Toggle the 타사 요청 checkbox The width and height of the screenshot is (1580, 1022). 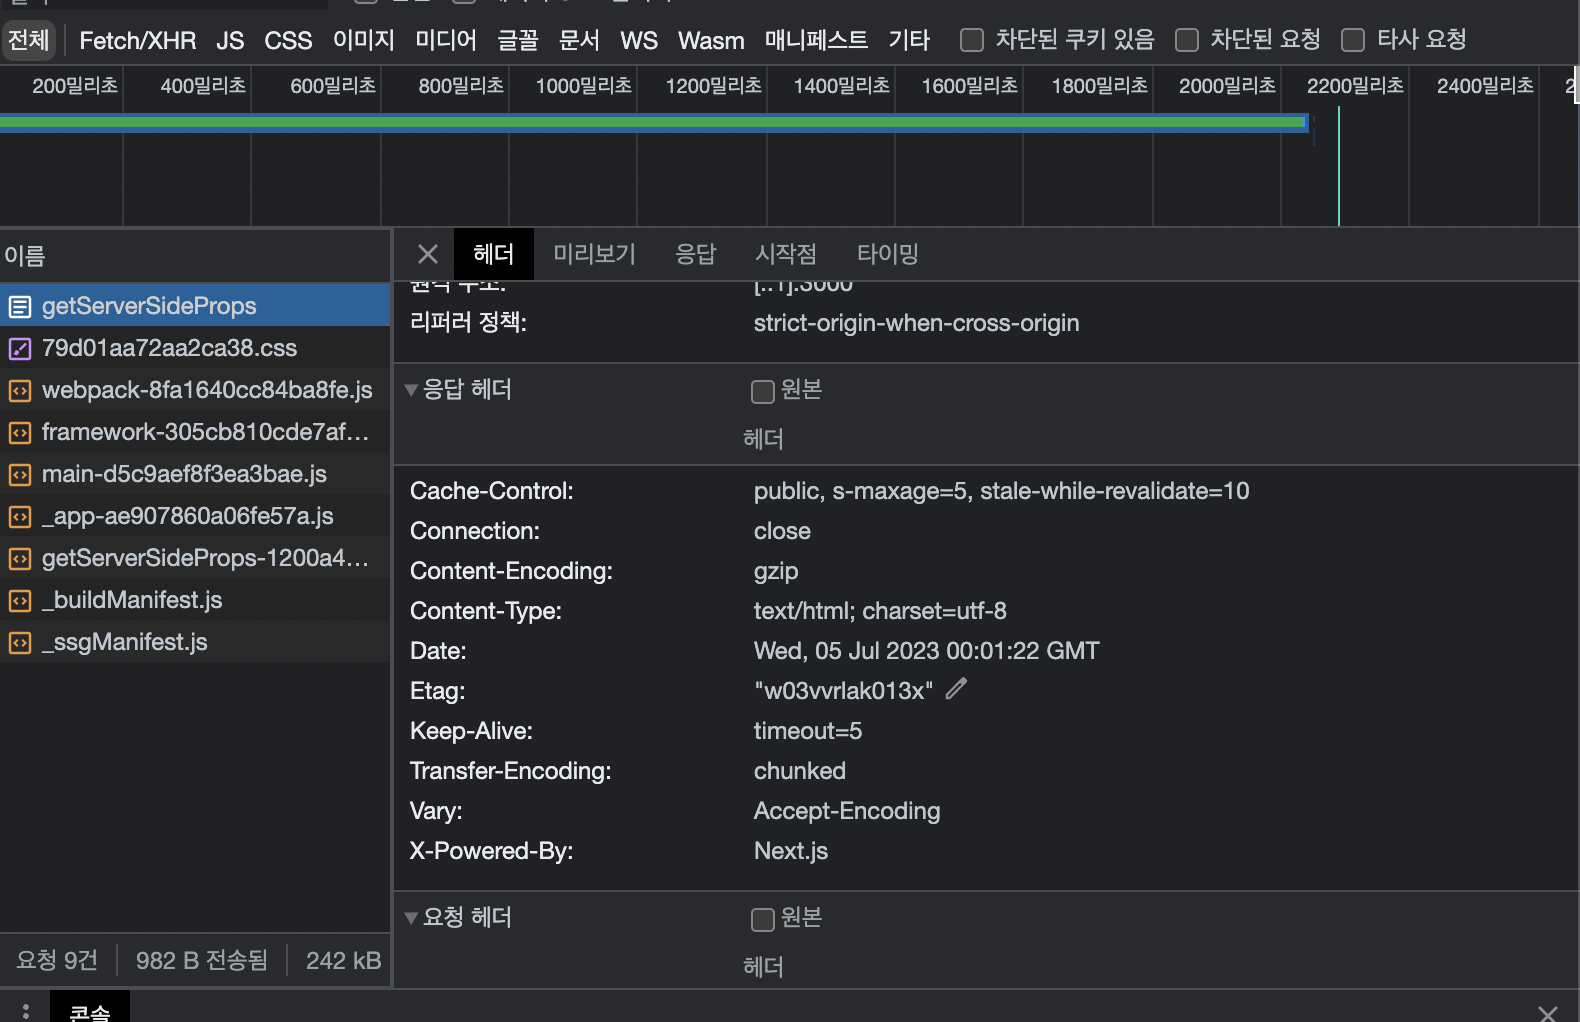1352,40
